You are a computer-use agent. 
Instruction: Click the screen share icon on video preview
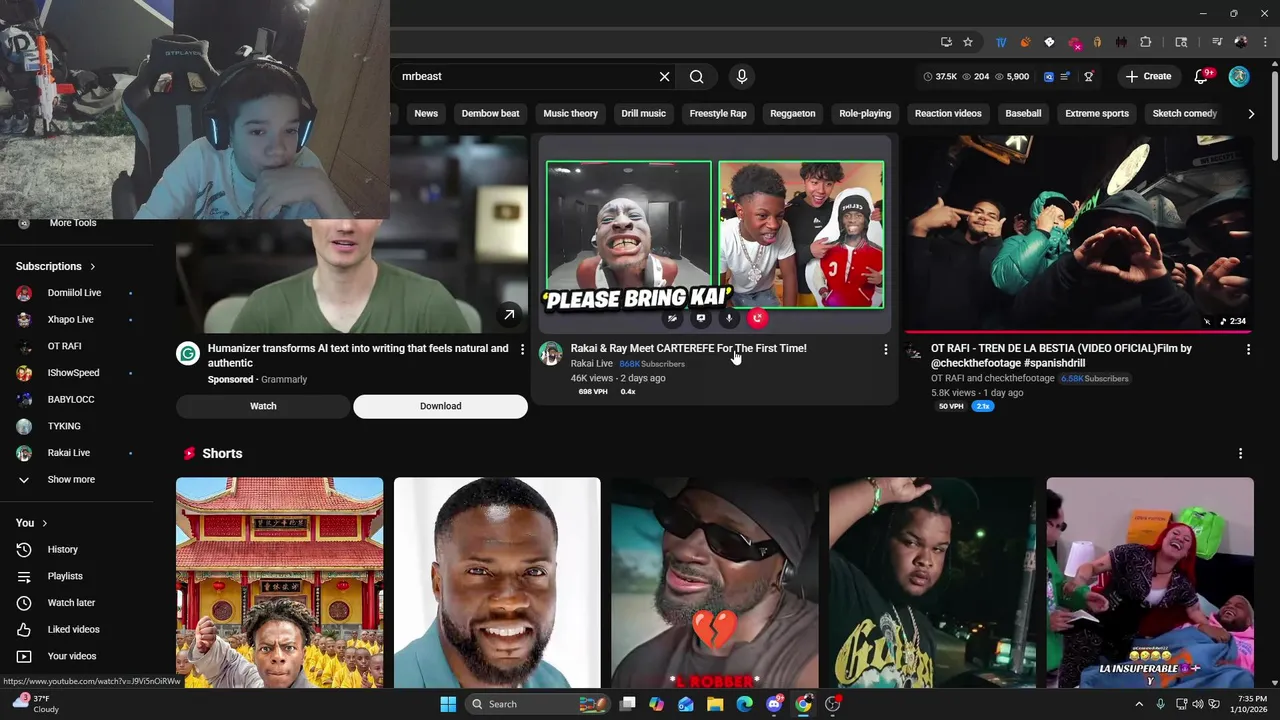pyautogui.click(x=701, y=318)
